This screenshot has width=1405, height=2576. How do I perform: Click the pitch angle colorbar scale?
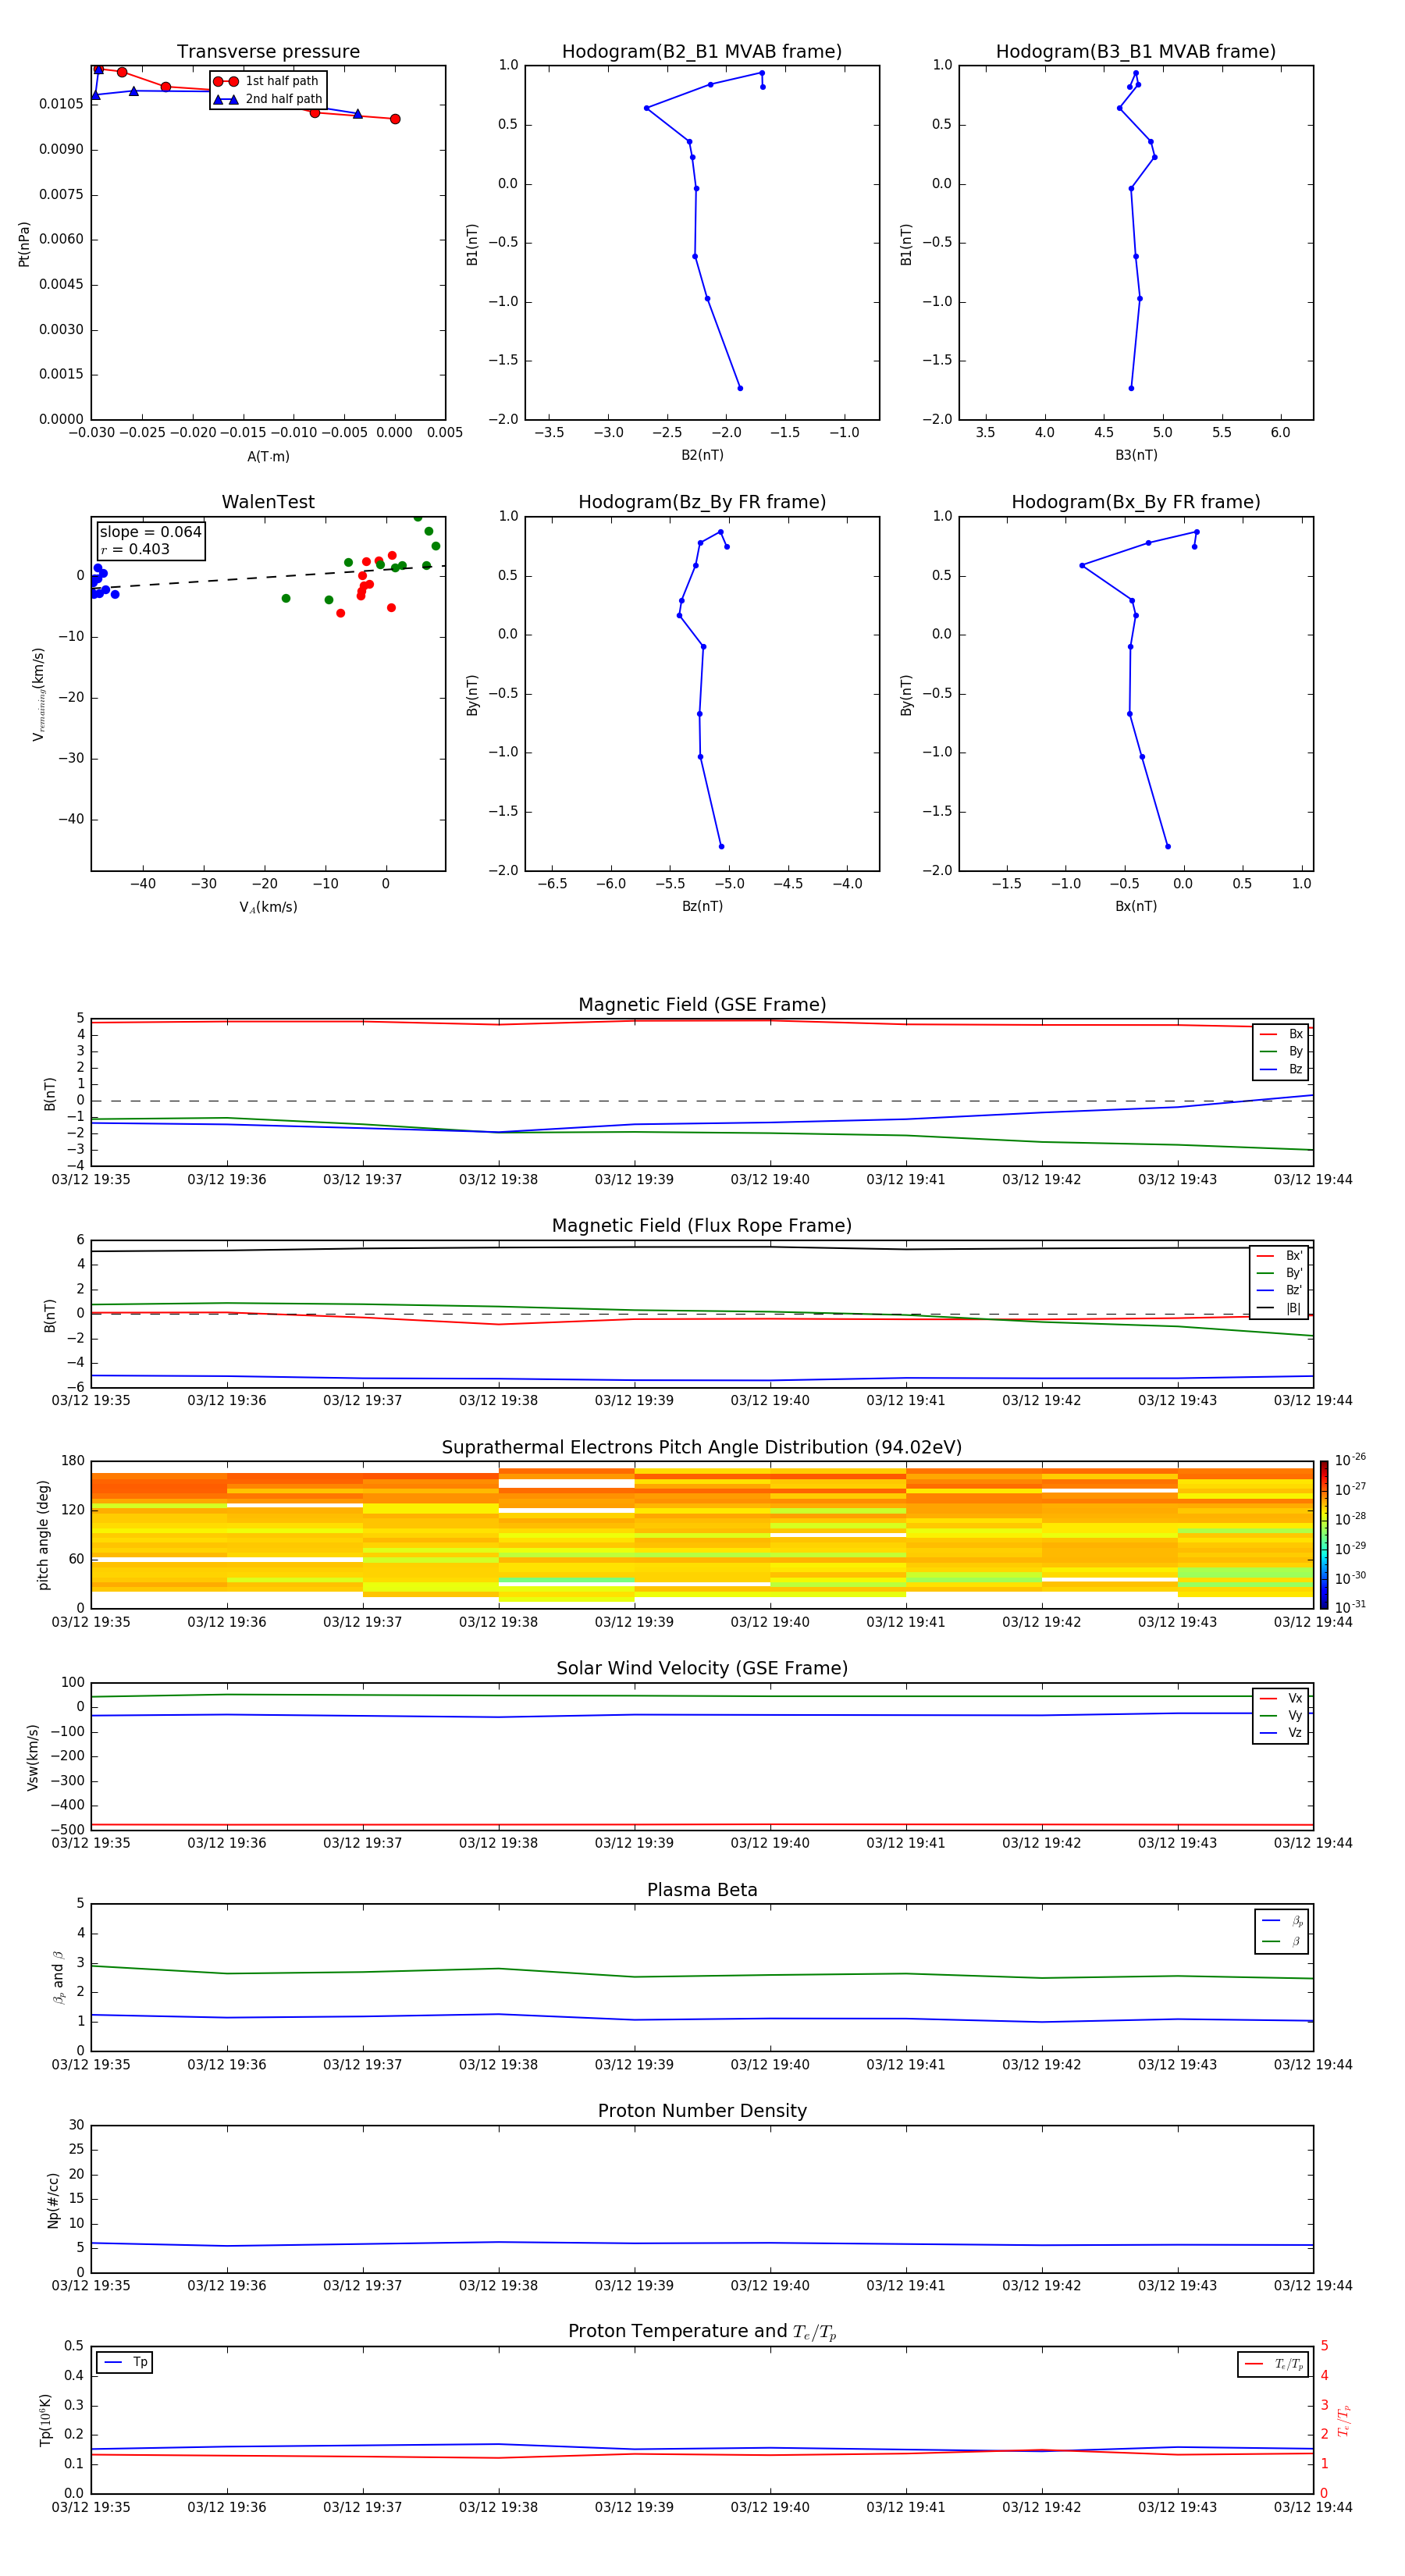tap(1324, 1535)
